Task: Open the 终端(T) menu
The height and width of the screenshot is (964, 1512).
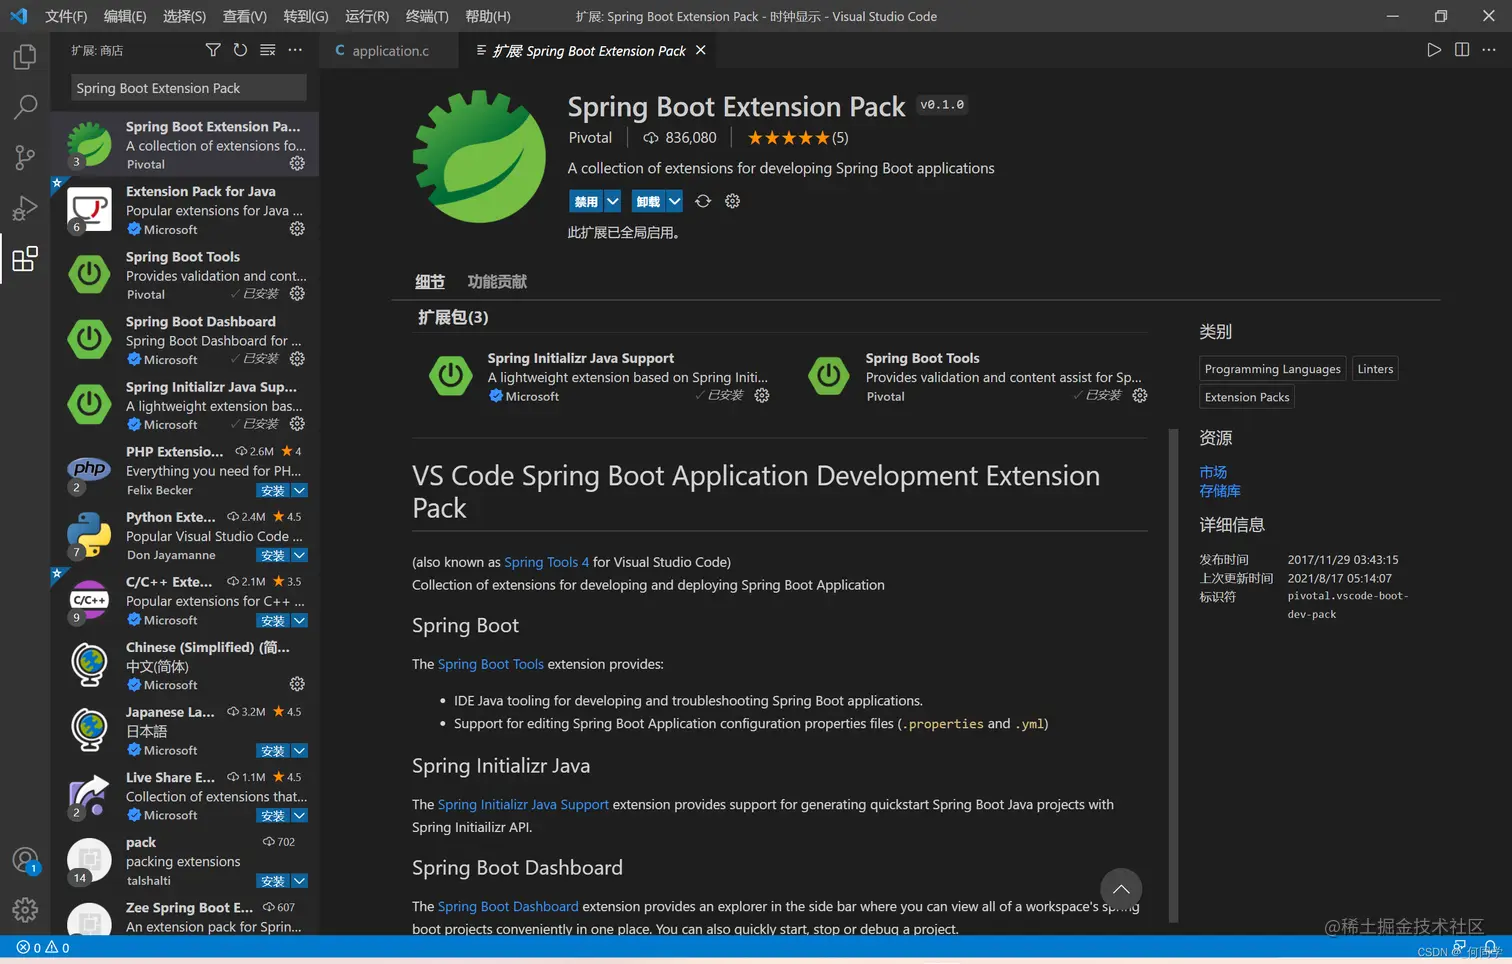Action: click(x=427, y=16)
